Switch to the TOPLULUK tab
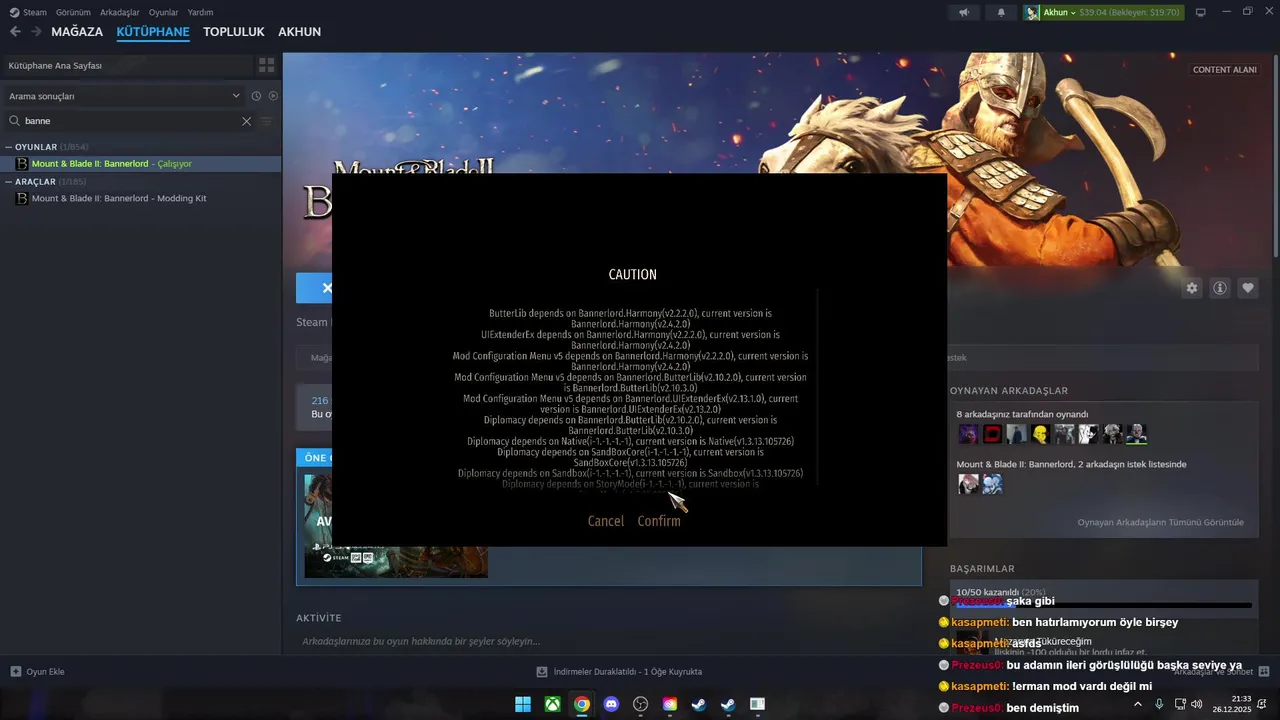Screen dimensions: 1280x720 pyautogui.click(x=234, y=32)
